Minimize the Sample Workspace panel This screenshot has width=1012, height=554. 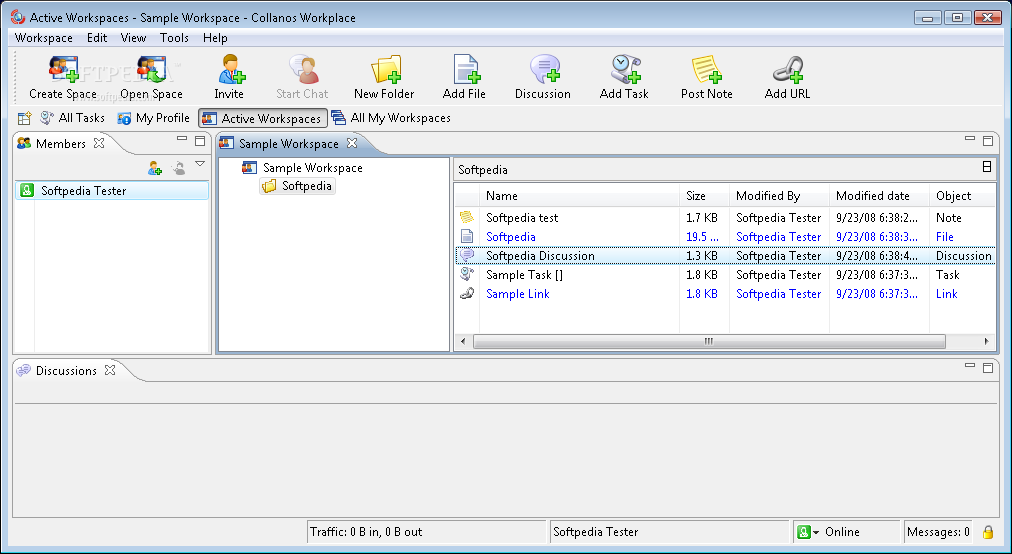coord(969,139)
